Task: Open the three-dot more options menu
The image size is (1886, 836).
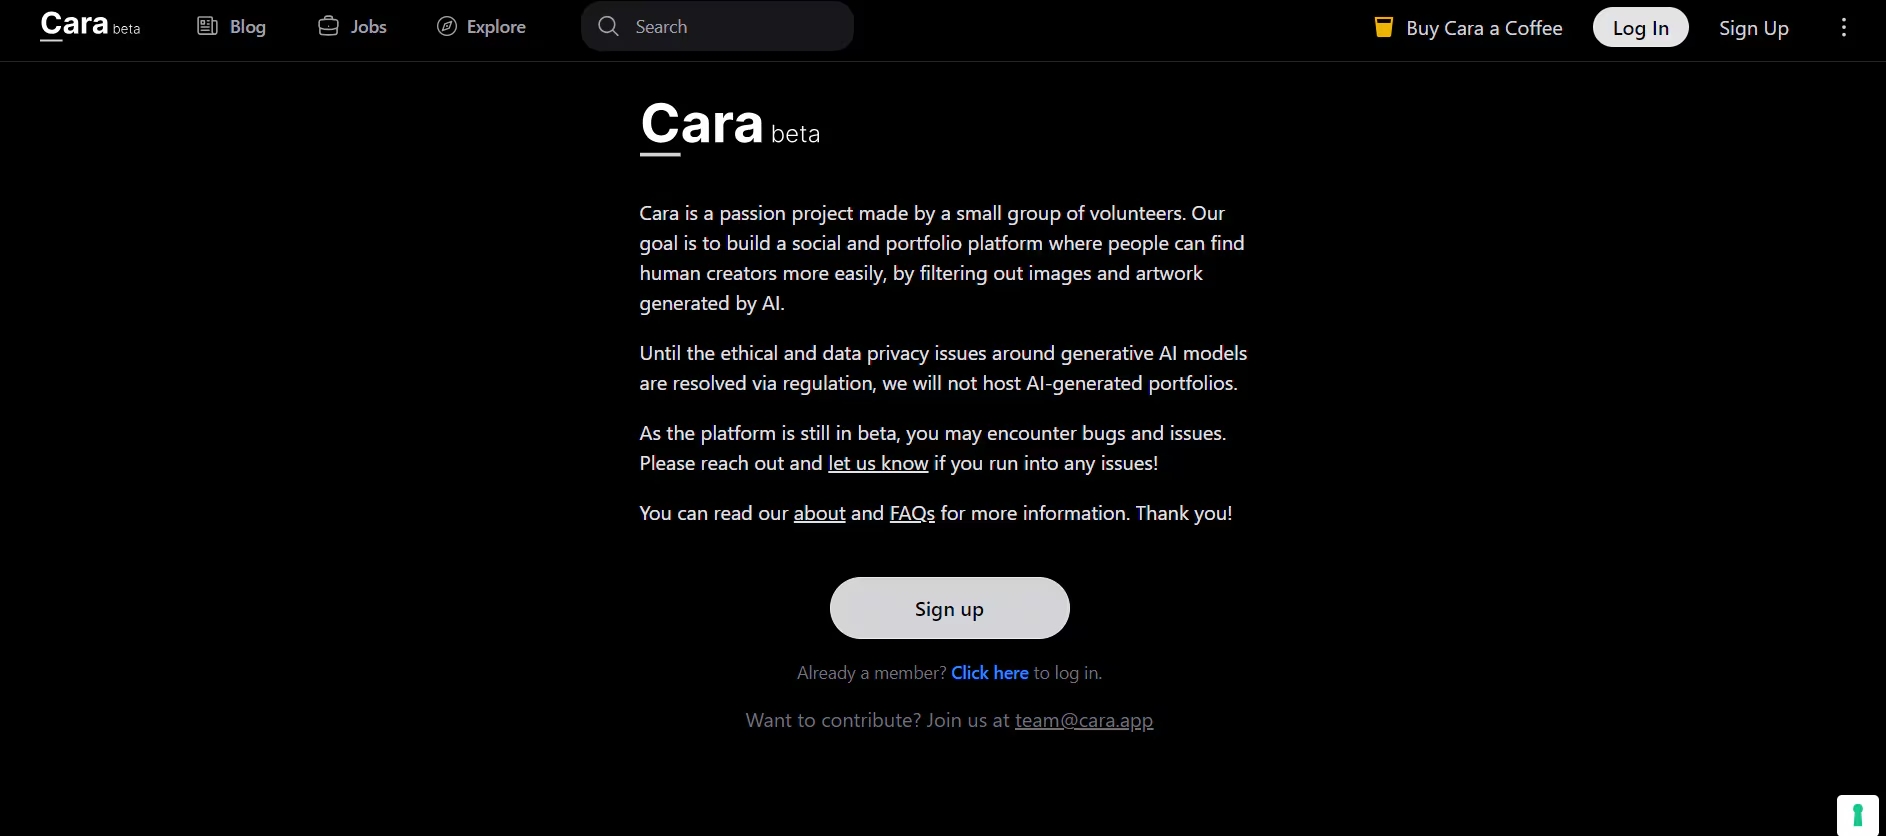Action: [x=1844, y=27]
